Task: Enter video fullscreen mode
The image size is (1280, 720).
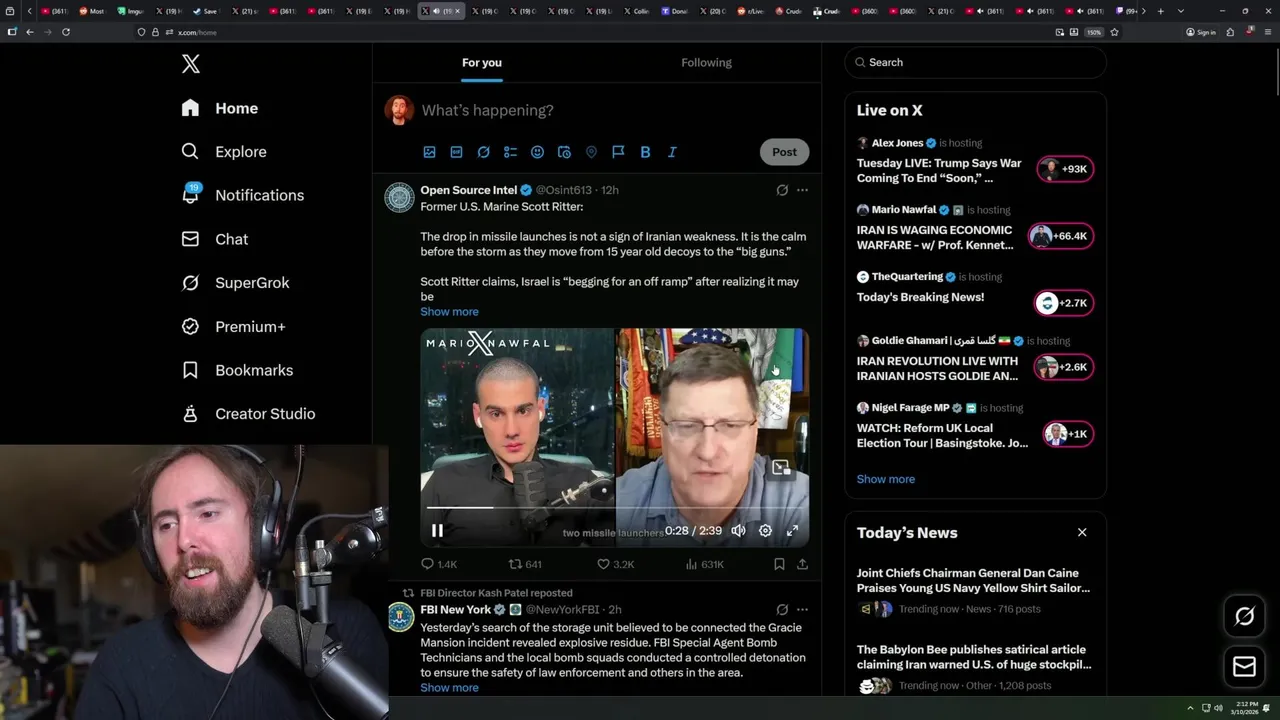Action: (x=792, y=531)
